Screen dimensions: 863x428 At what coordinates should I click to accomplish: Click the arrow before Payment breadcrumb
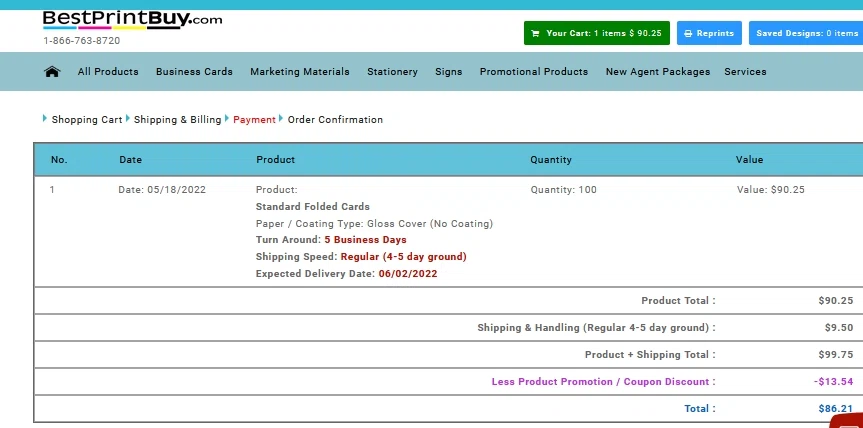pos(226,118)
